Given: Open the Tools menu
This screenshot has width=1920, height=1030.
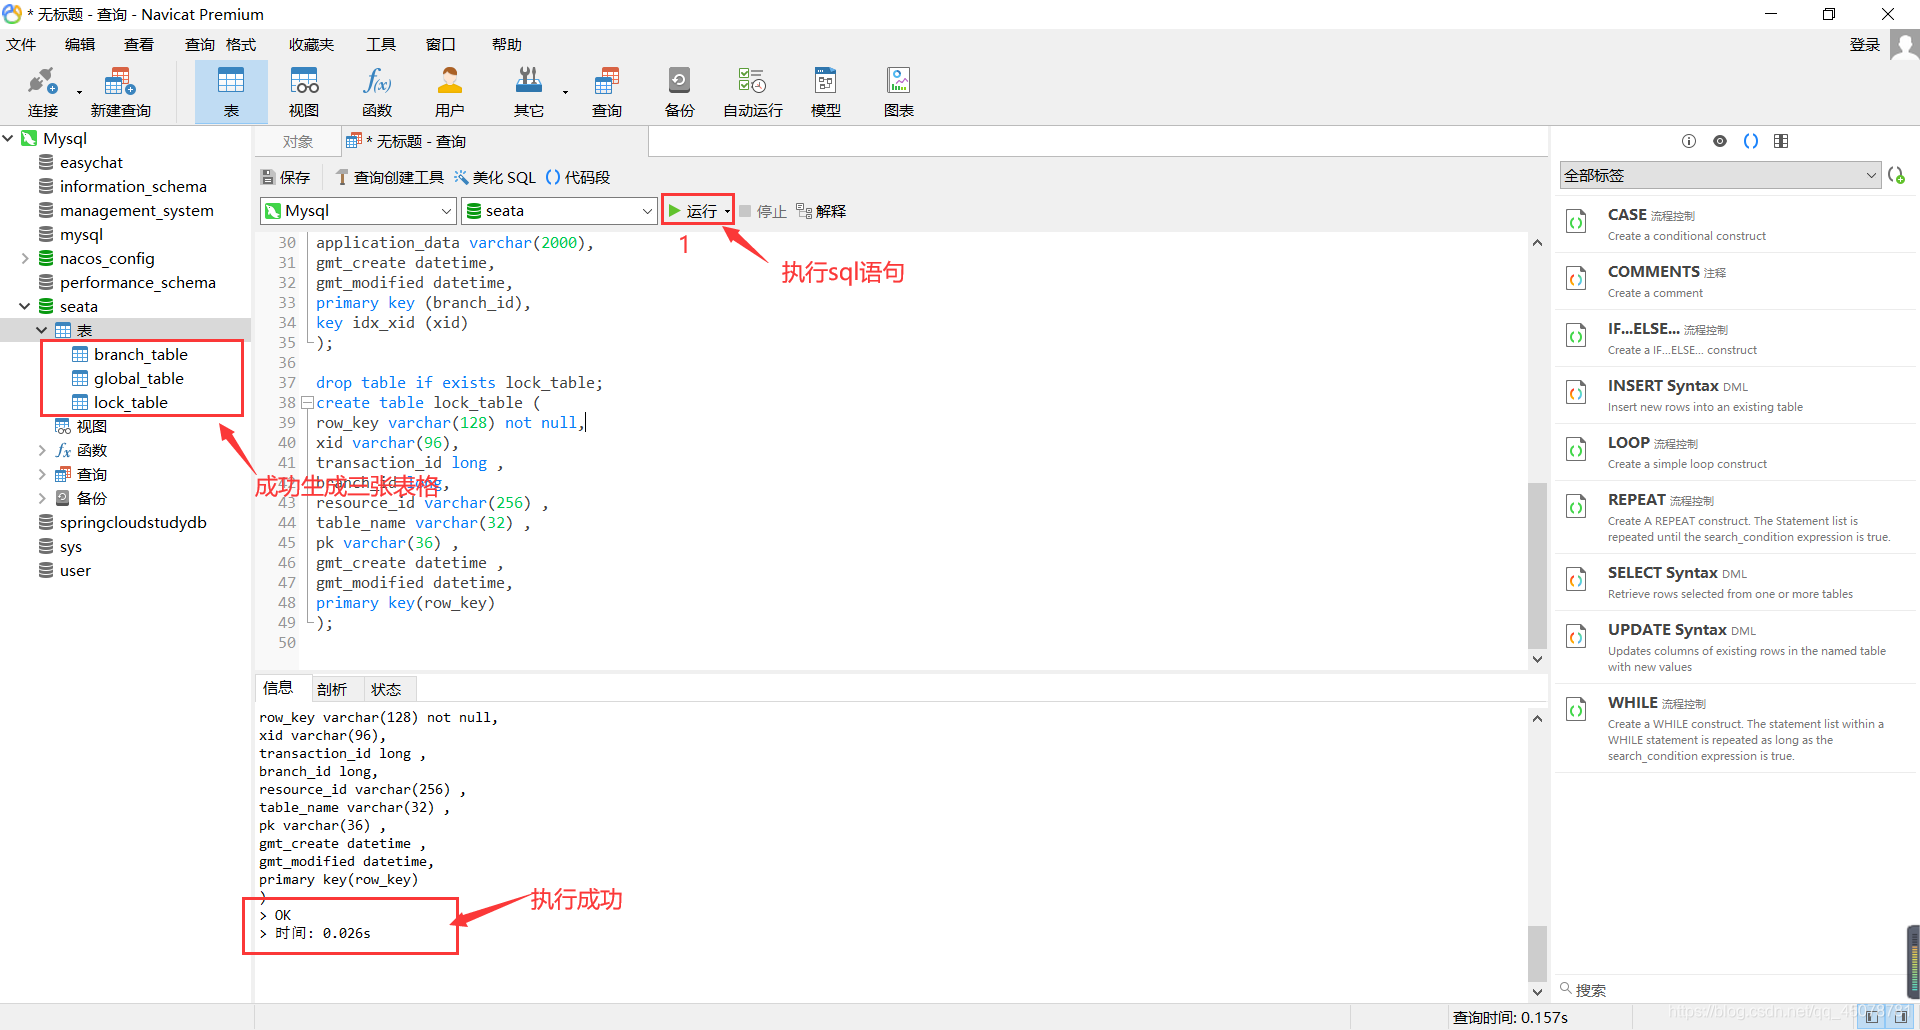Looking at the screenshot, I should 381,44.
